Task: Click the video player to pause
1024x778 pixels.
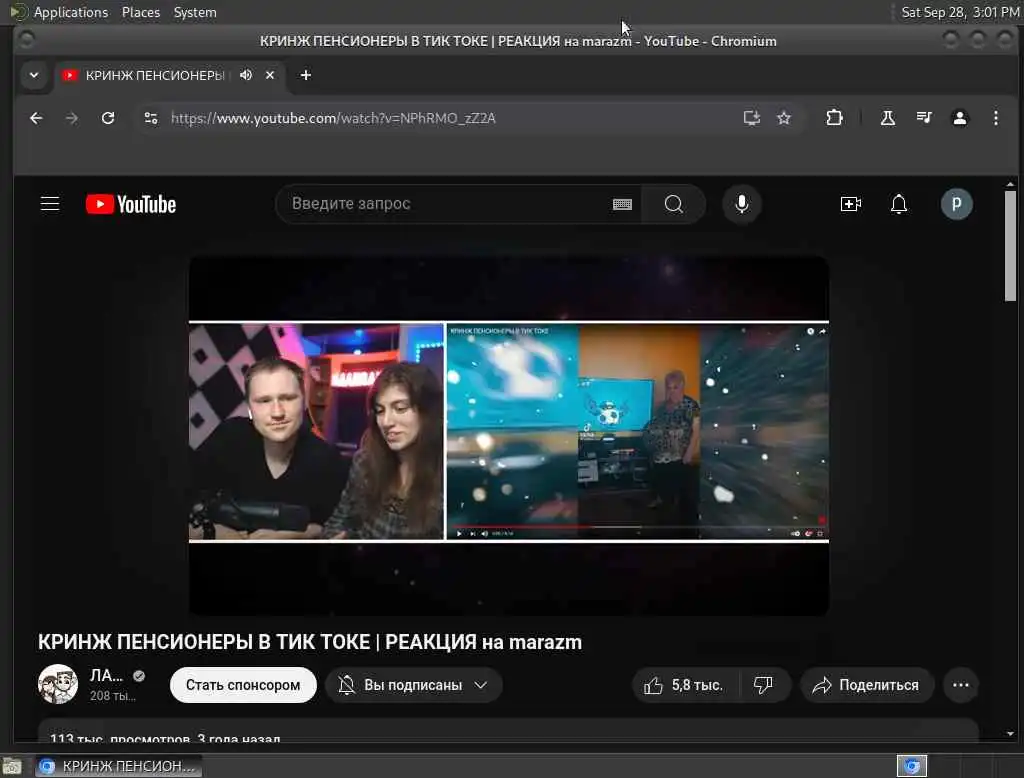Action: (509, 435)
